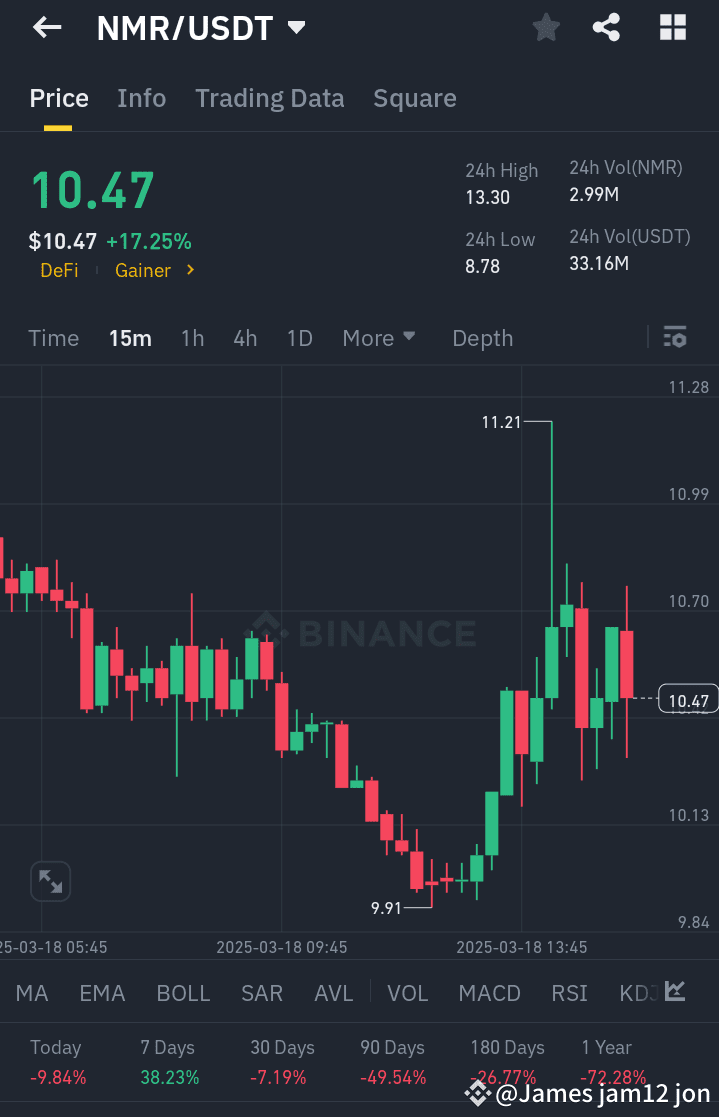Click the 180 Days performance label

(x=507, y=1048)
